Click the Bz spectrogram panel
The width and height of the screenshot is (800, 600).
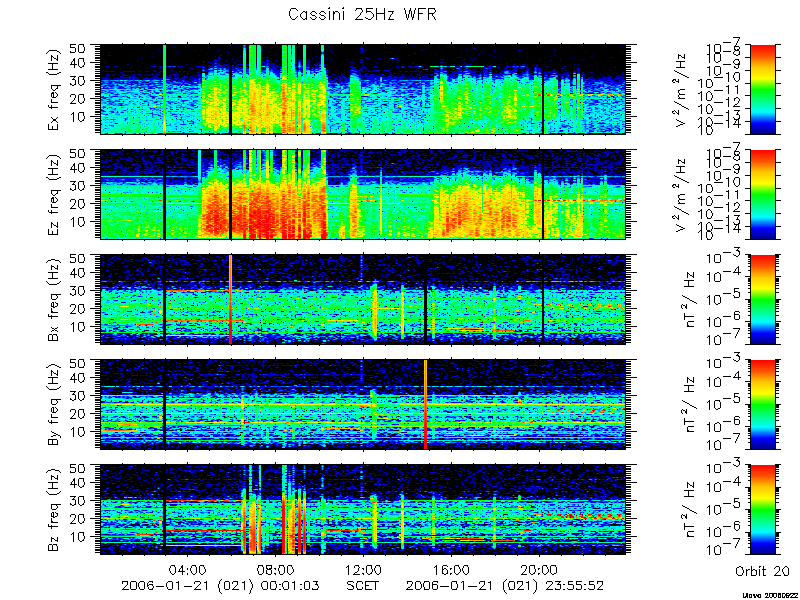[x=362, y=510]
